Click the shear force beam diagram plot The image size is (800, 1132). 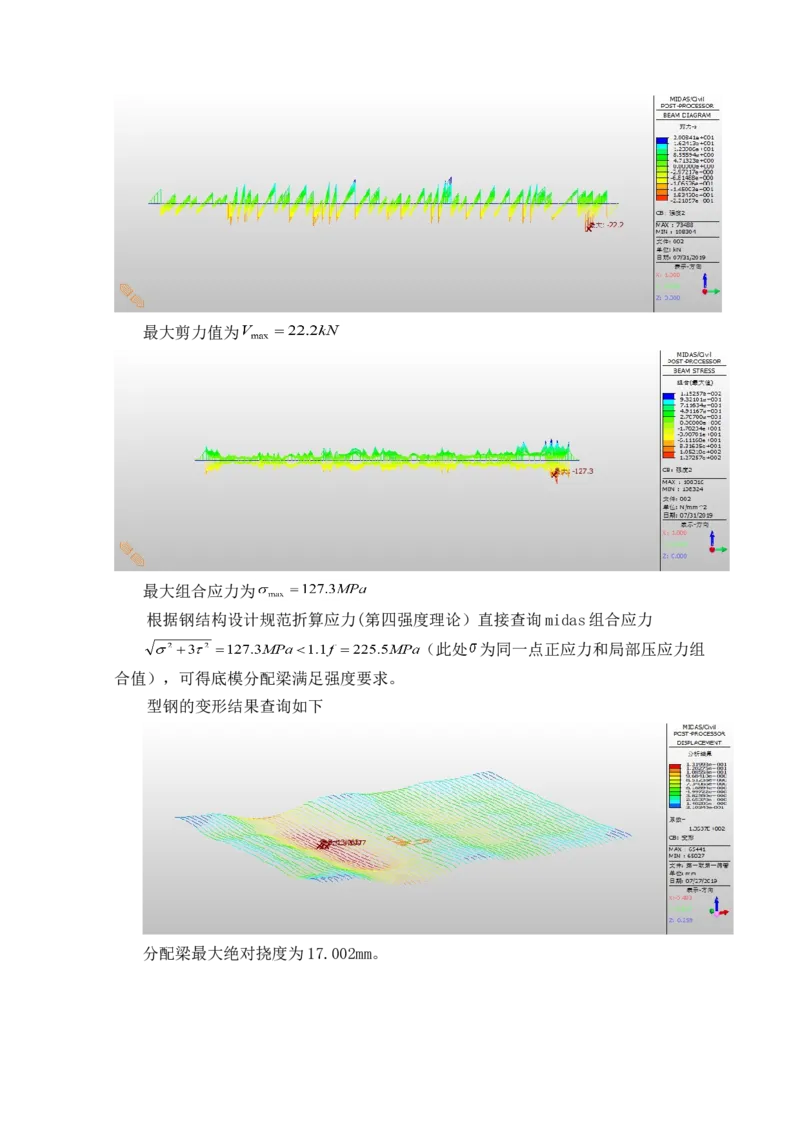(x=380, y=202)
